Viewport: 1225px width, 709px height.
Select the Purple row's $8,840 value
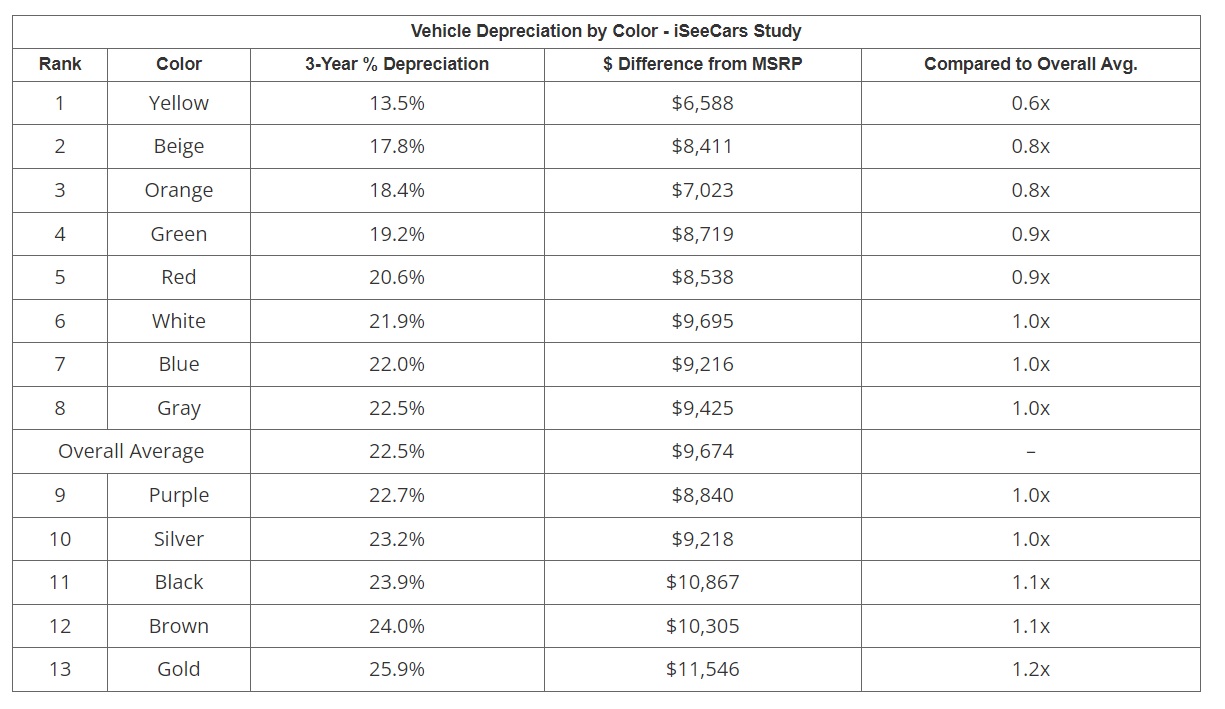pos(702,495)
